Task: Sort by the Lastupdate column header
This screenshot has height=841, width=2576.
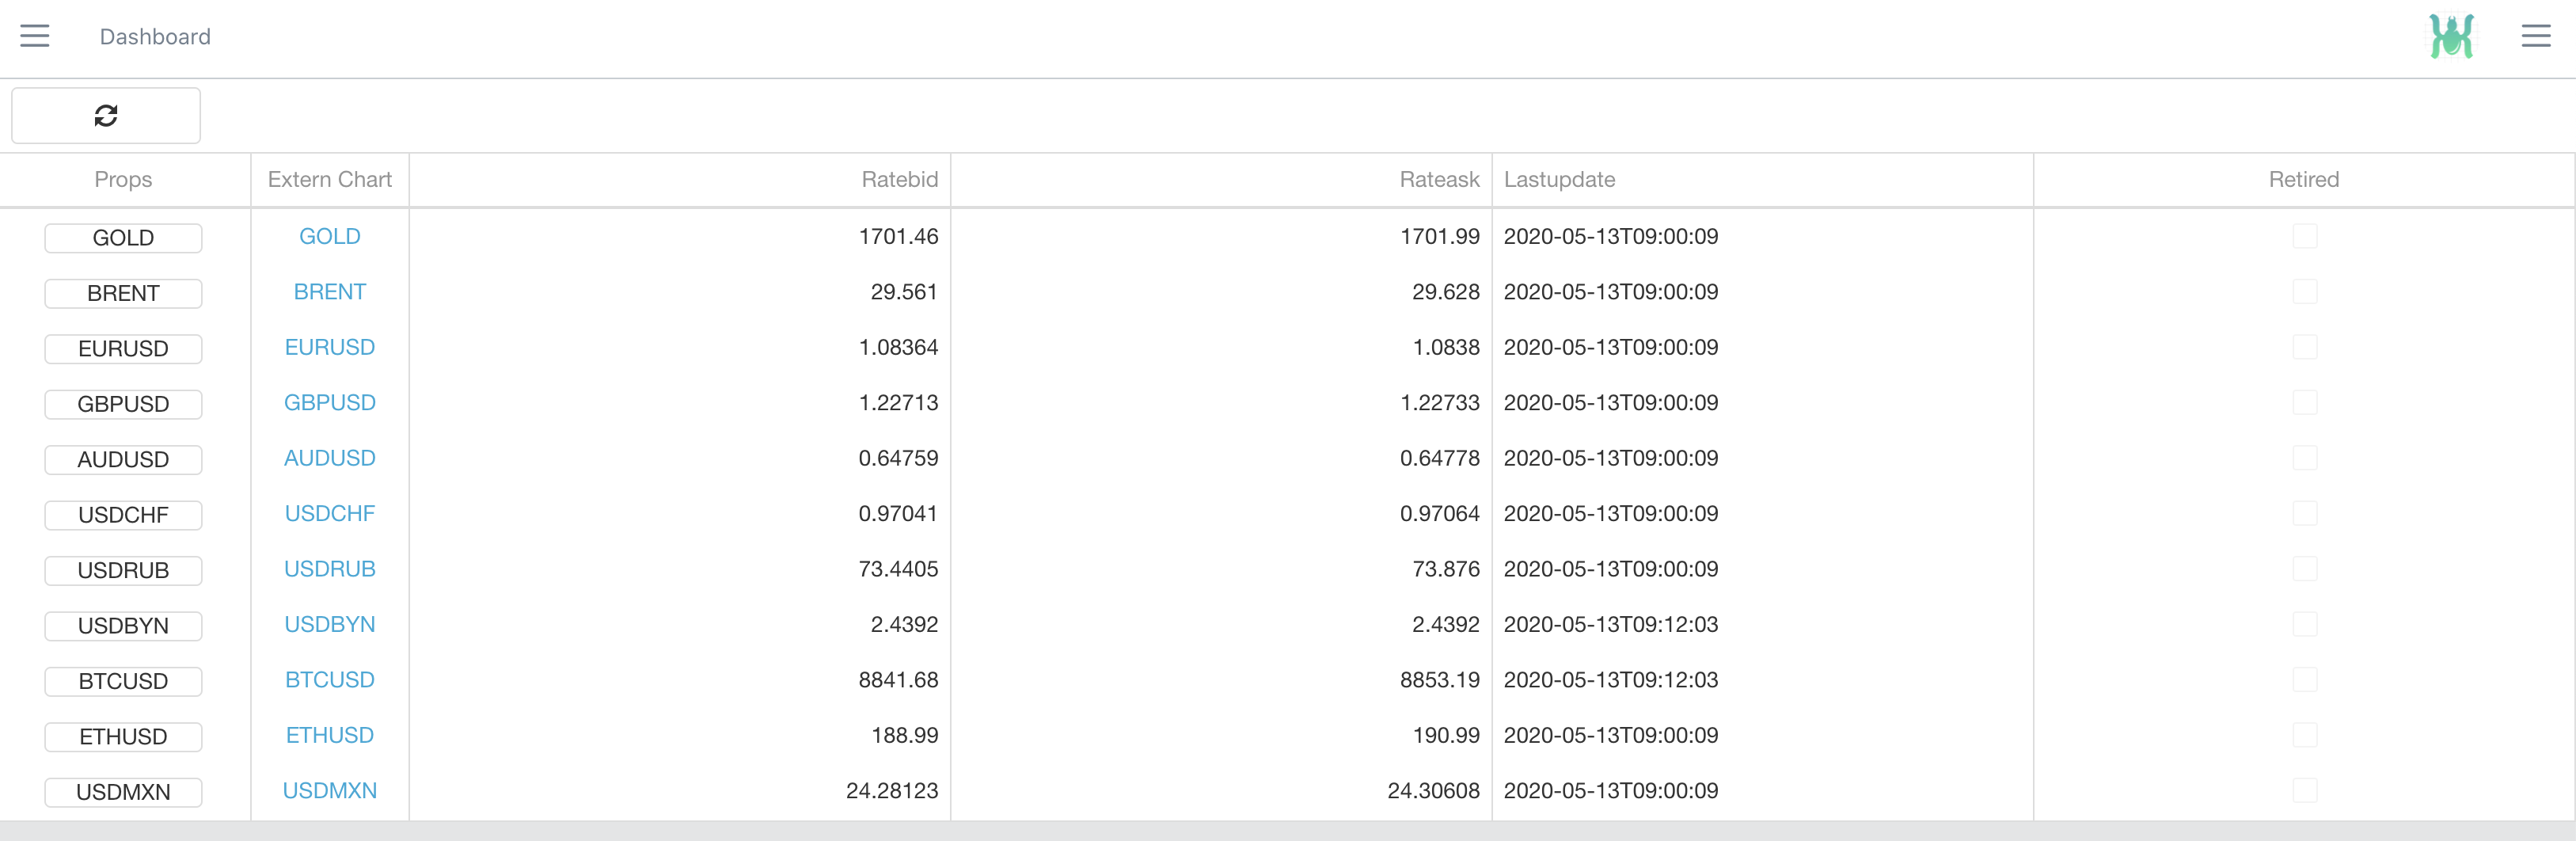Action: [1559, 180]
